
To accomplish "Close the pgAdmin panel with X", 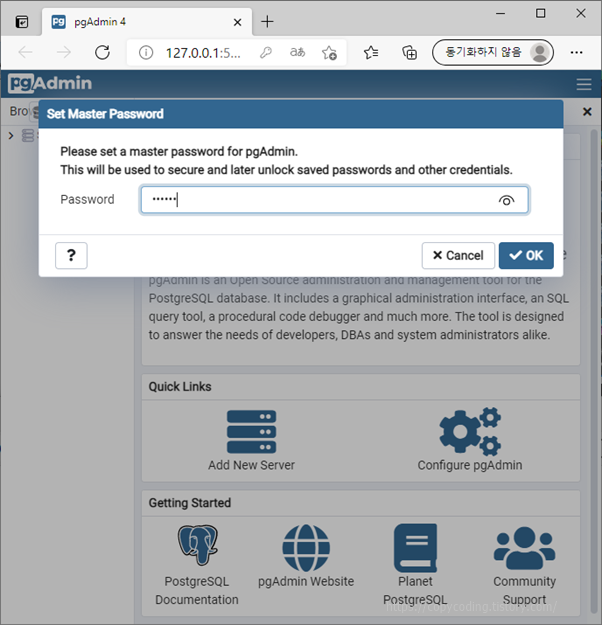I will click(587, 112).
